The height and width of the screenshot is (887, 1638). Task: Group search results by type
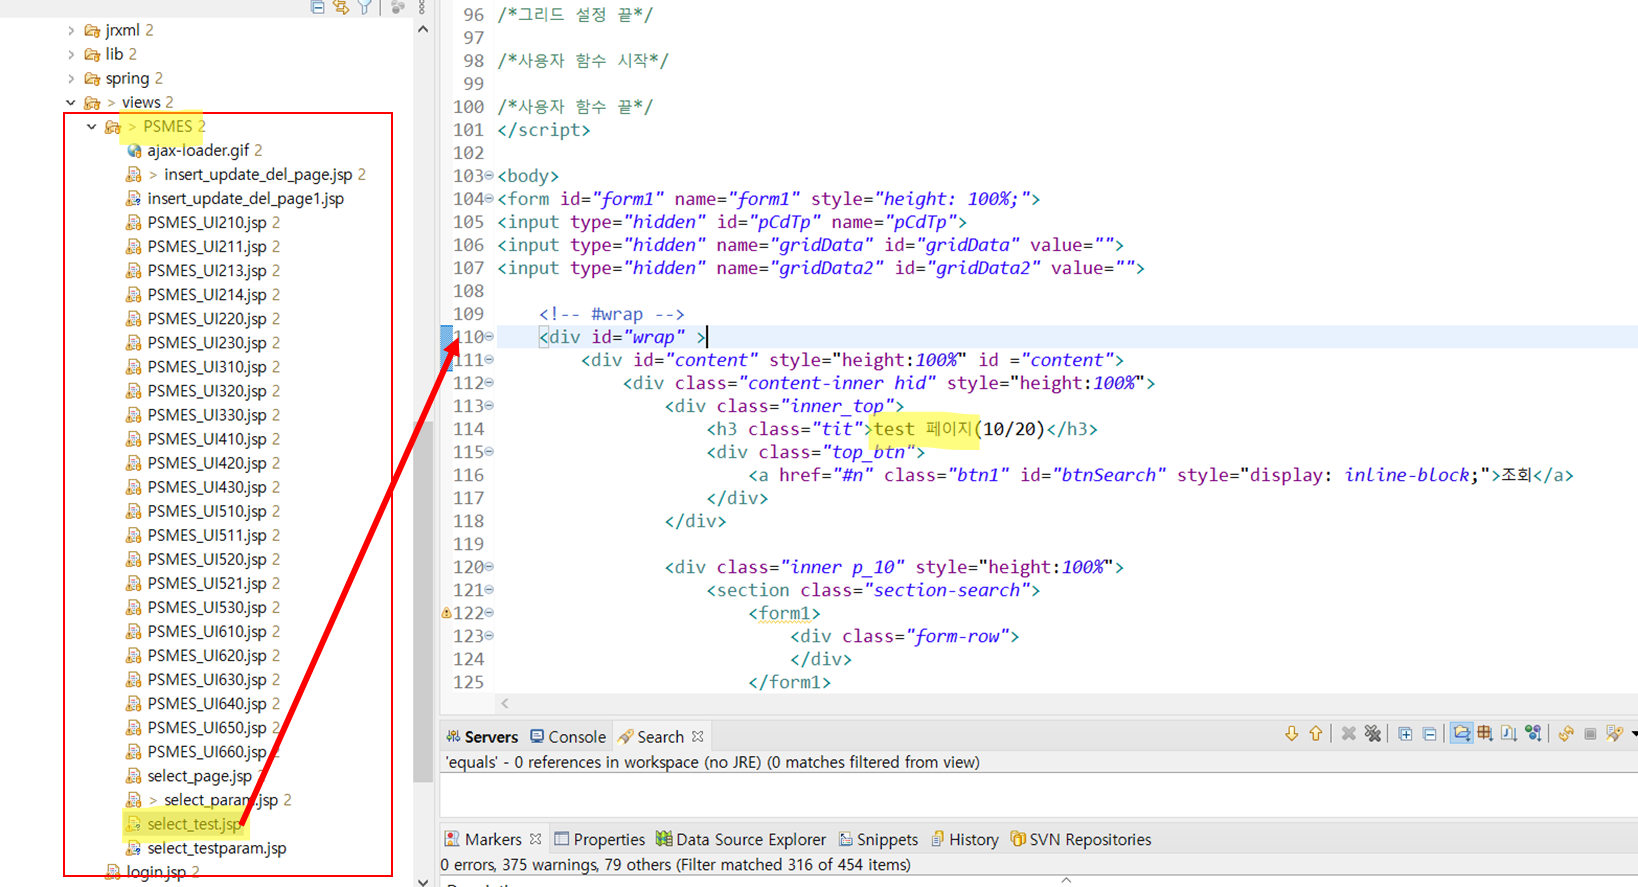point(1533,734)
